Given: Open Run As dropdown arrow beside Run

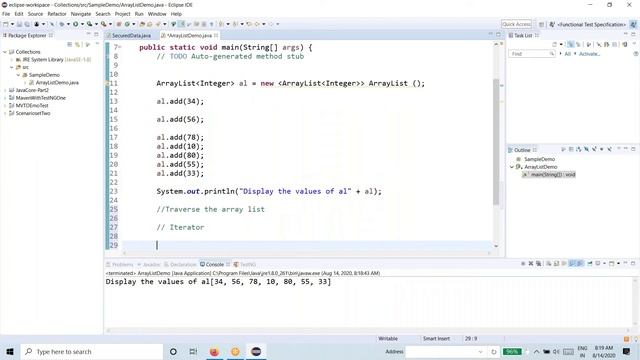Looking at the screenshot, I should point(82,24).
